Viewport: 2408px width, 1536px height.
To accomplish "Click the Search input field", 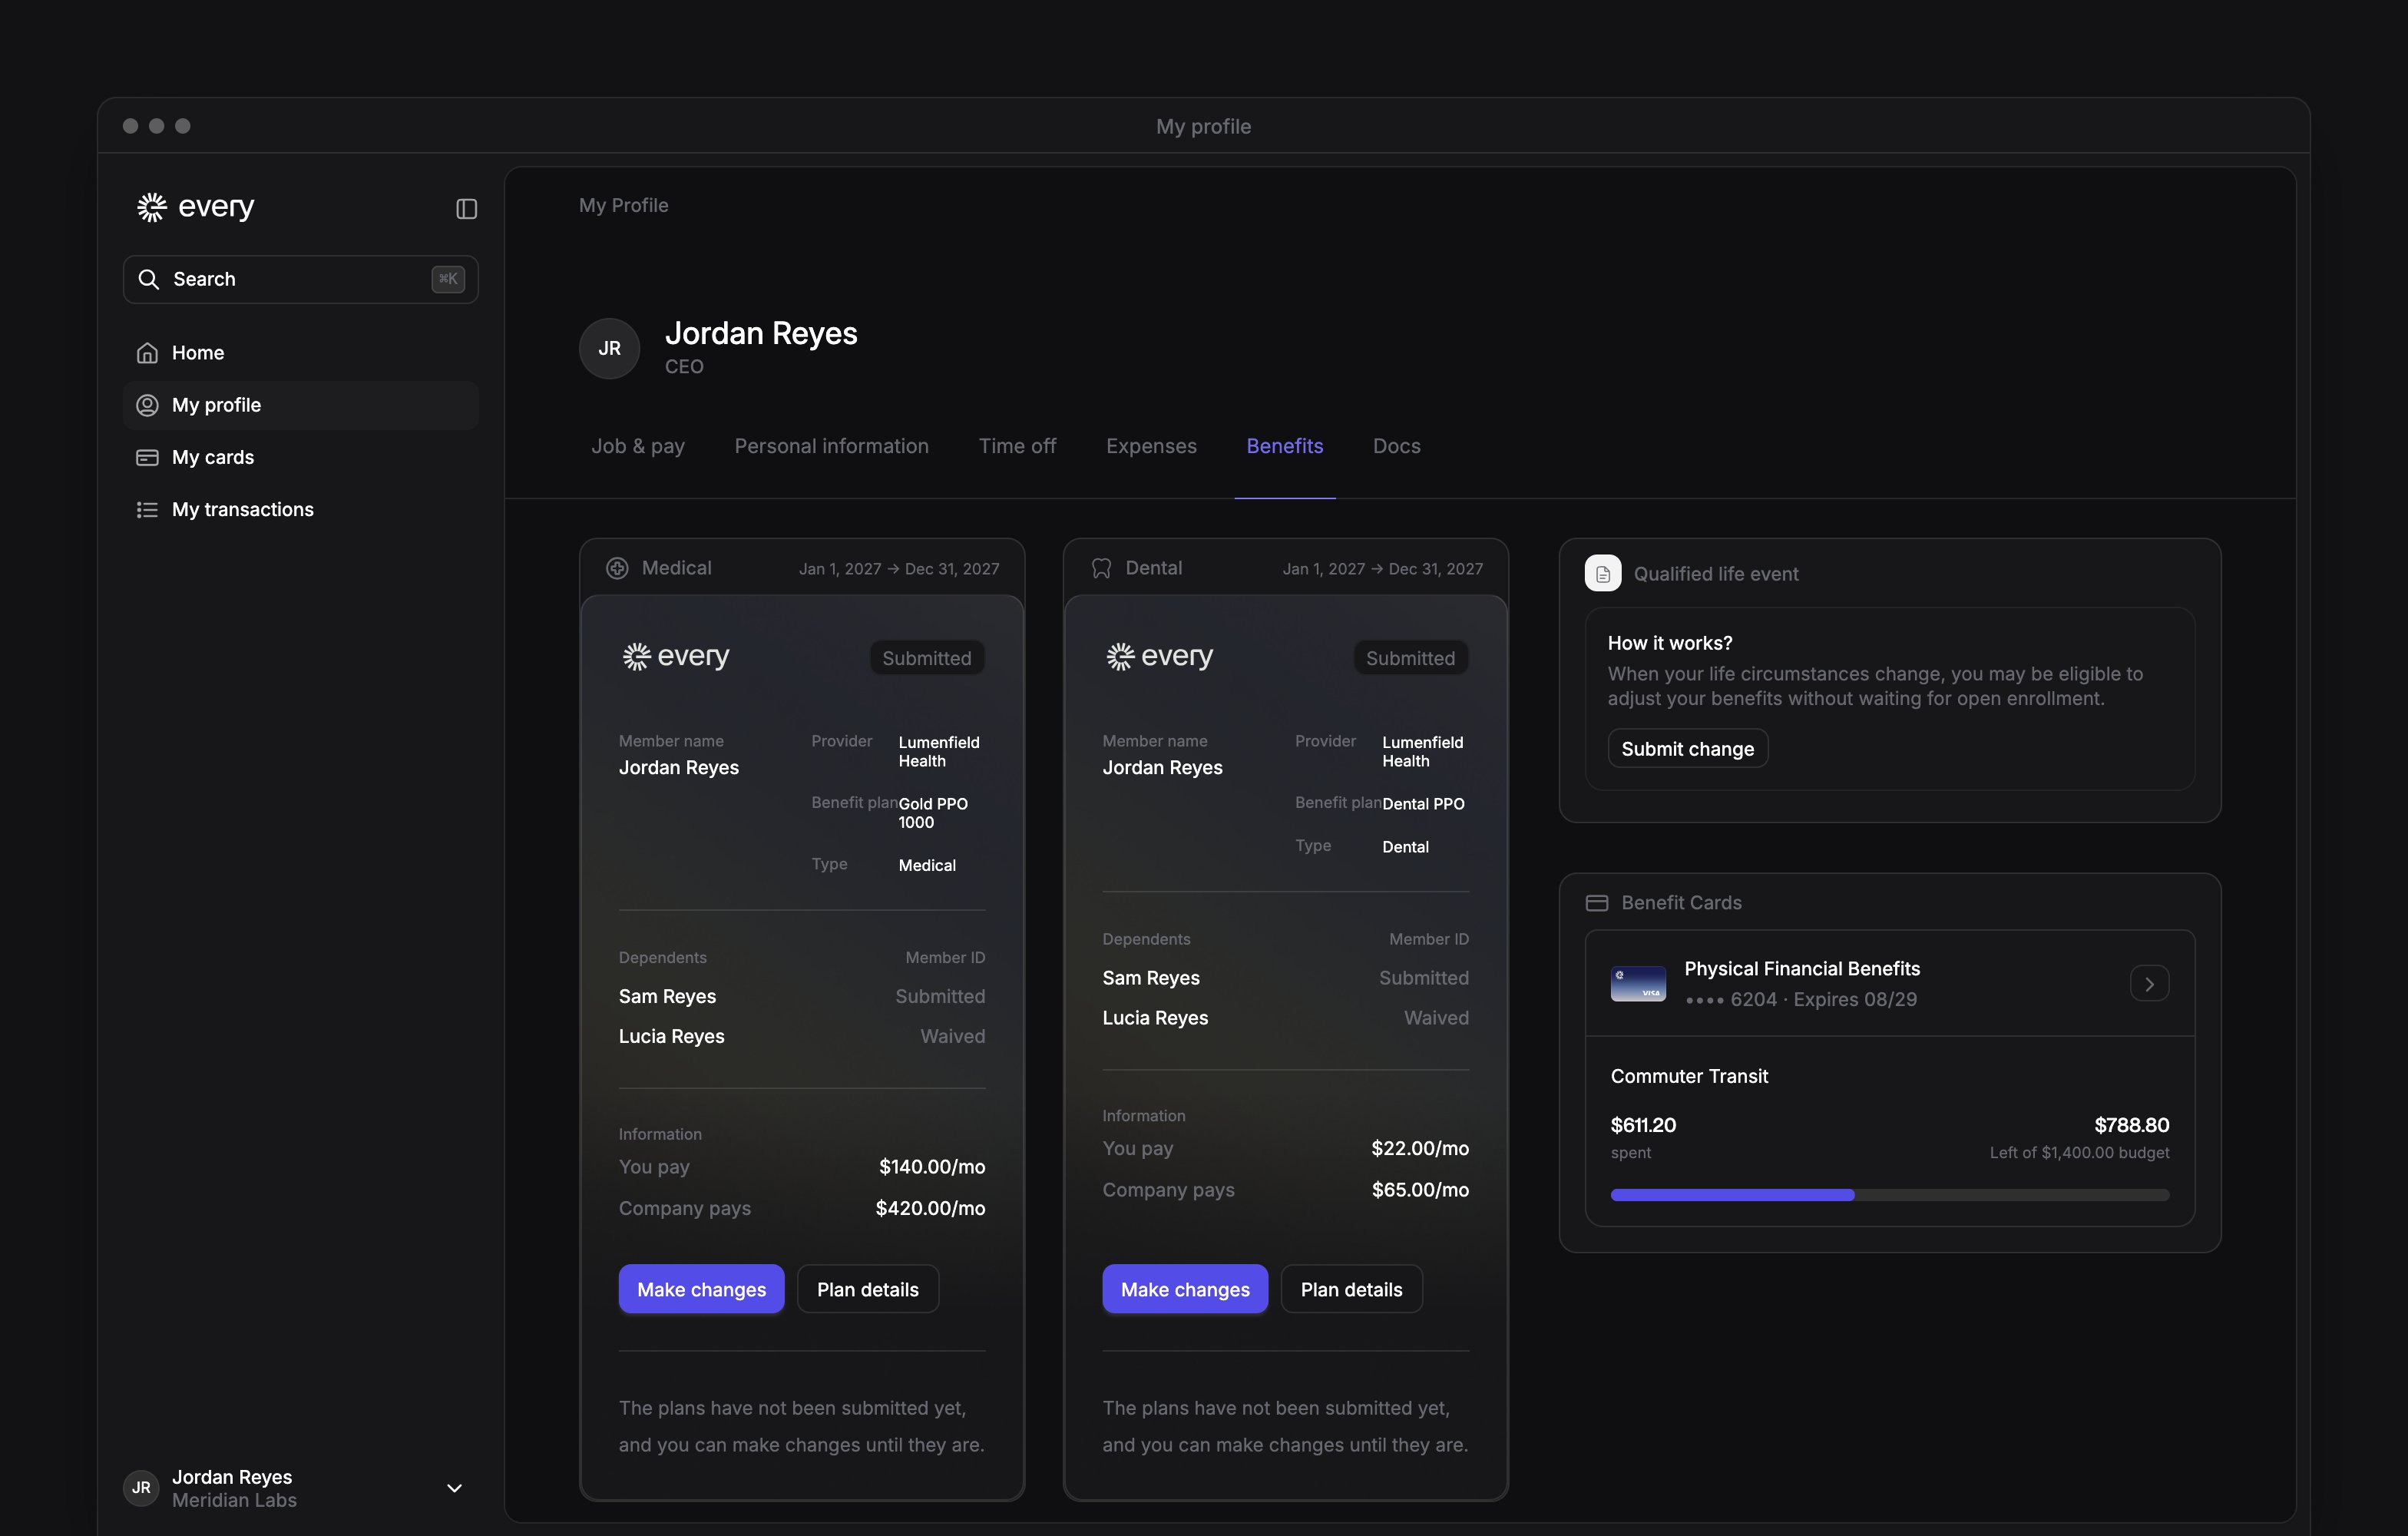I will 300,279.
